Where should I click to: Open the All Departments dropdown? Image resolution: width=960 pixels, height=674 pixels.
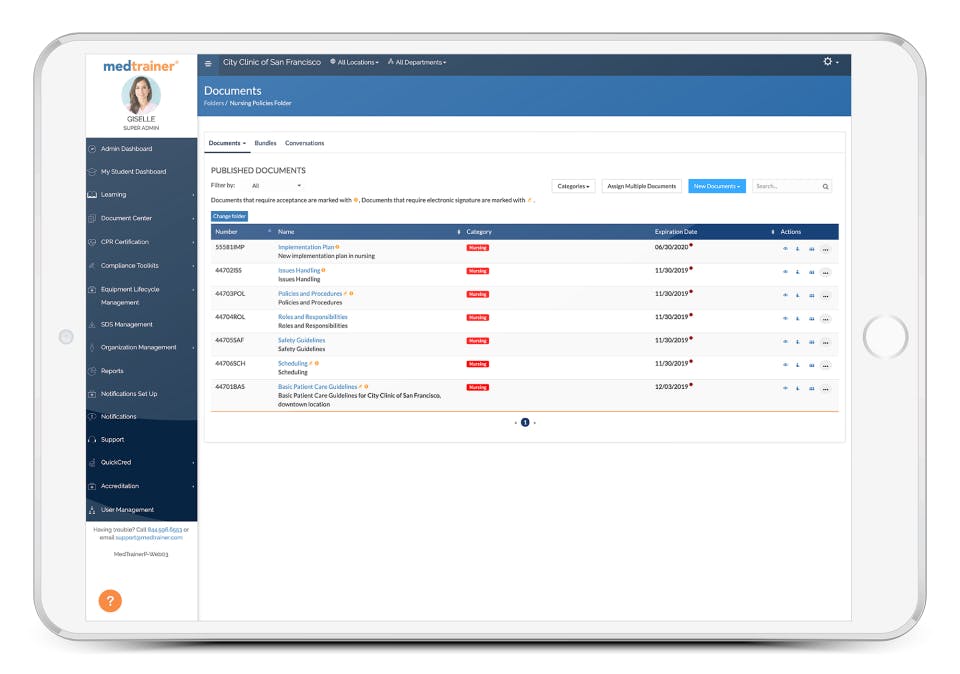point(418,61)
